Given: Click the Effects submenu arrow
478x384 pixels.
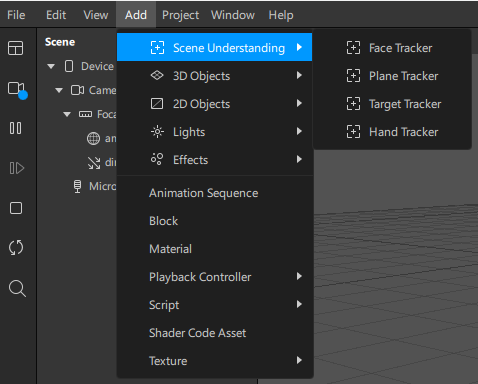Looking at the screenshot, I should click(299, 159).
